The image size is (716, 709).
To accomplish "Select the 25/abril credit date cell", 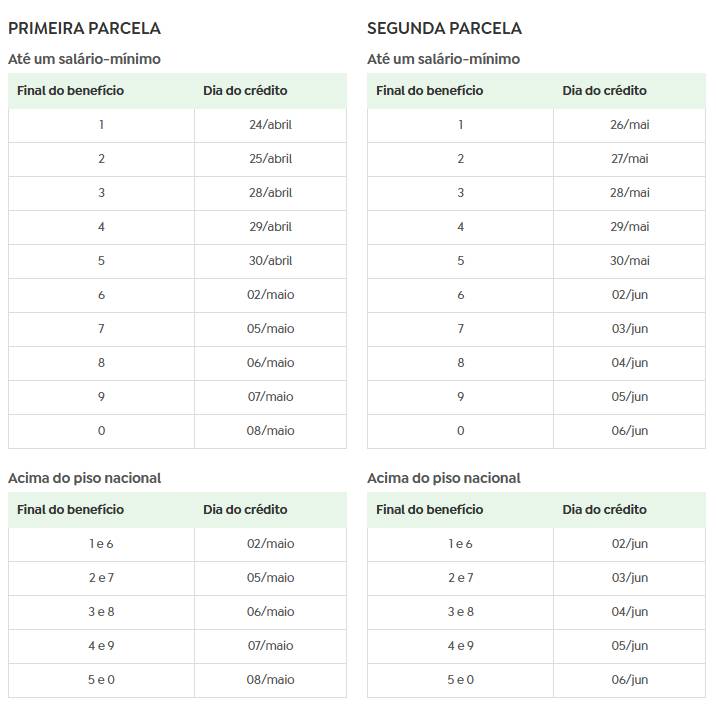I will [x=270, y=159].
